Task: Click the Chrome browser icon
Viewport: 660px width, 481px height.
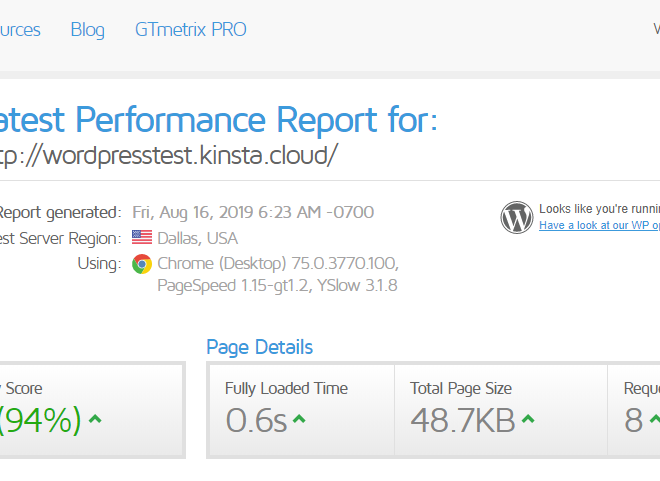Action: point(142,264)
